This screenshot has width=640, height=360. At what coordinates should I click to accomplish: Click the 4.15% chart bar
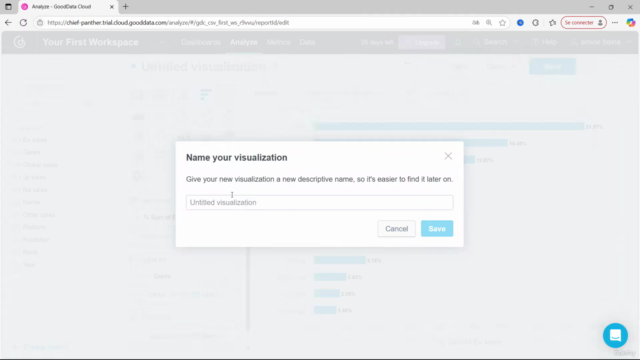pos(339,260)
